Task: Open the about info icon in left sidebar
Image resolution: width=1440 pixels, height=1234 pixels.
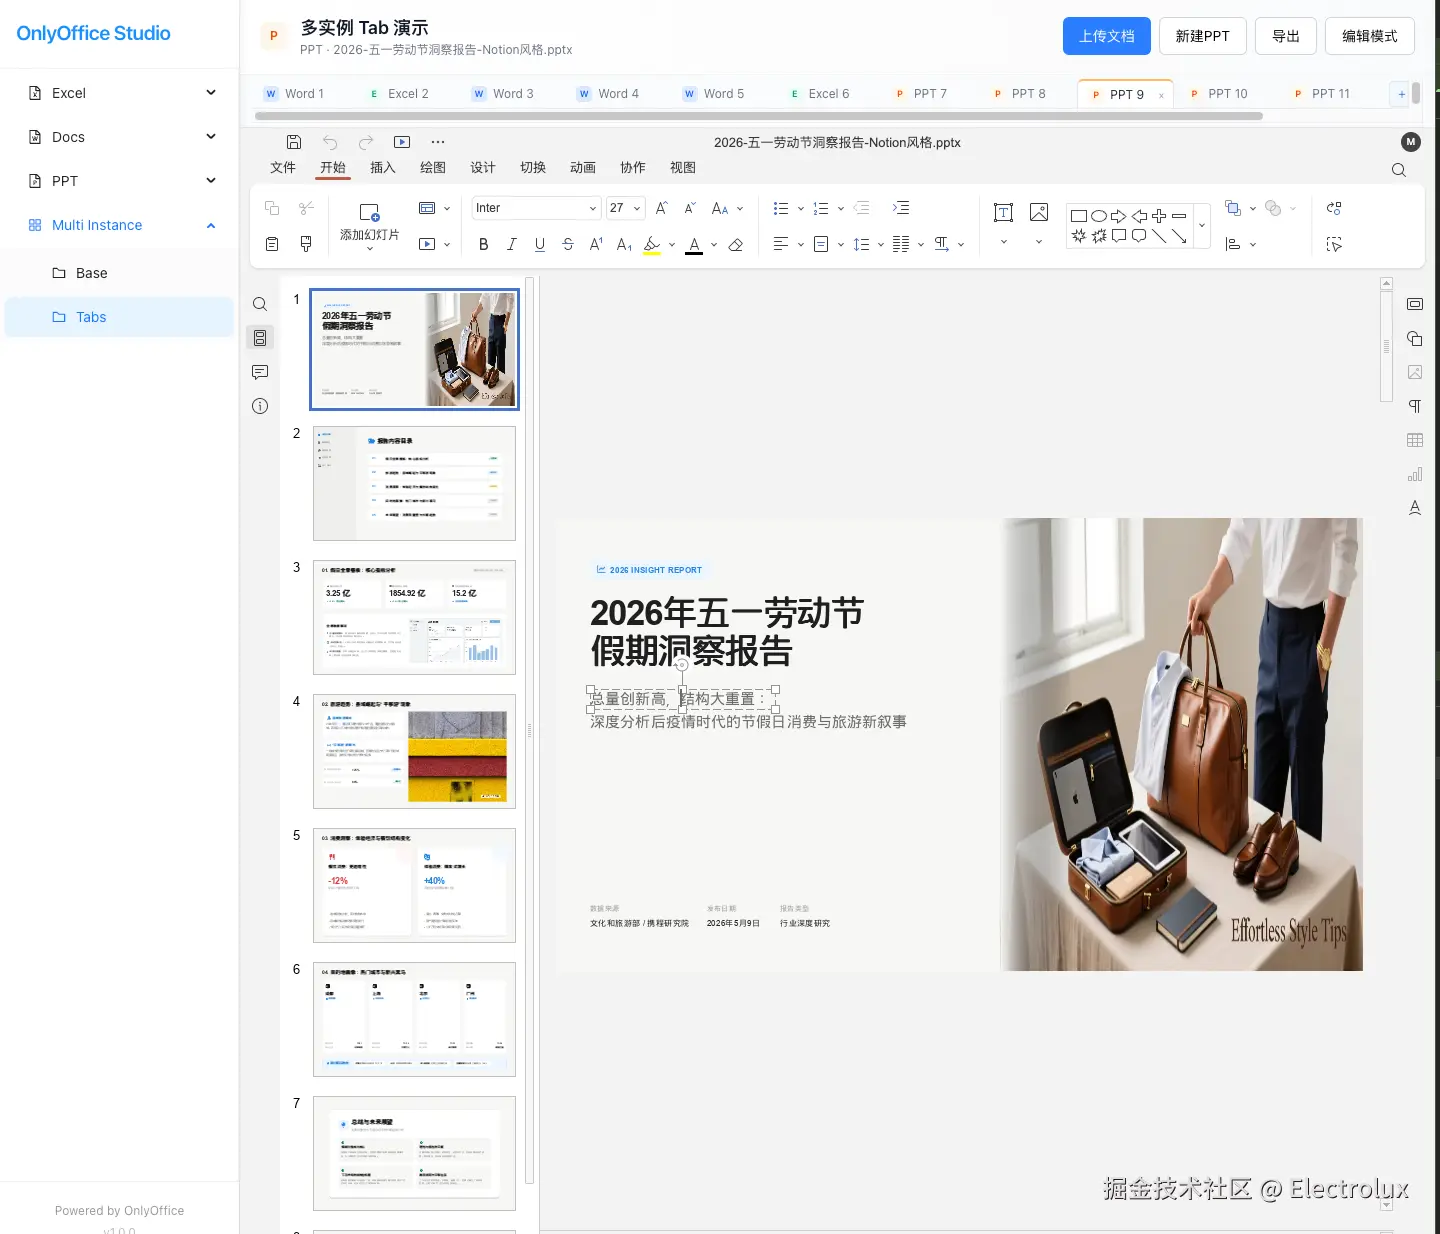Action: [x=260, y=406]
